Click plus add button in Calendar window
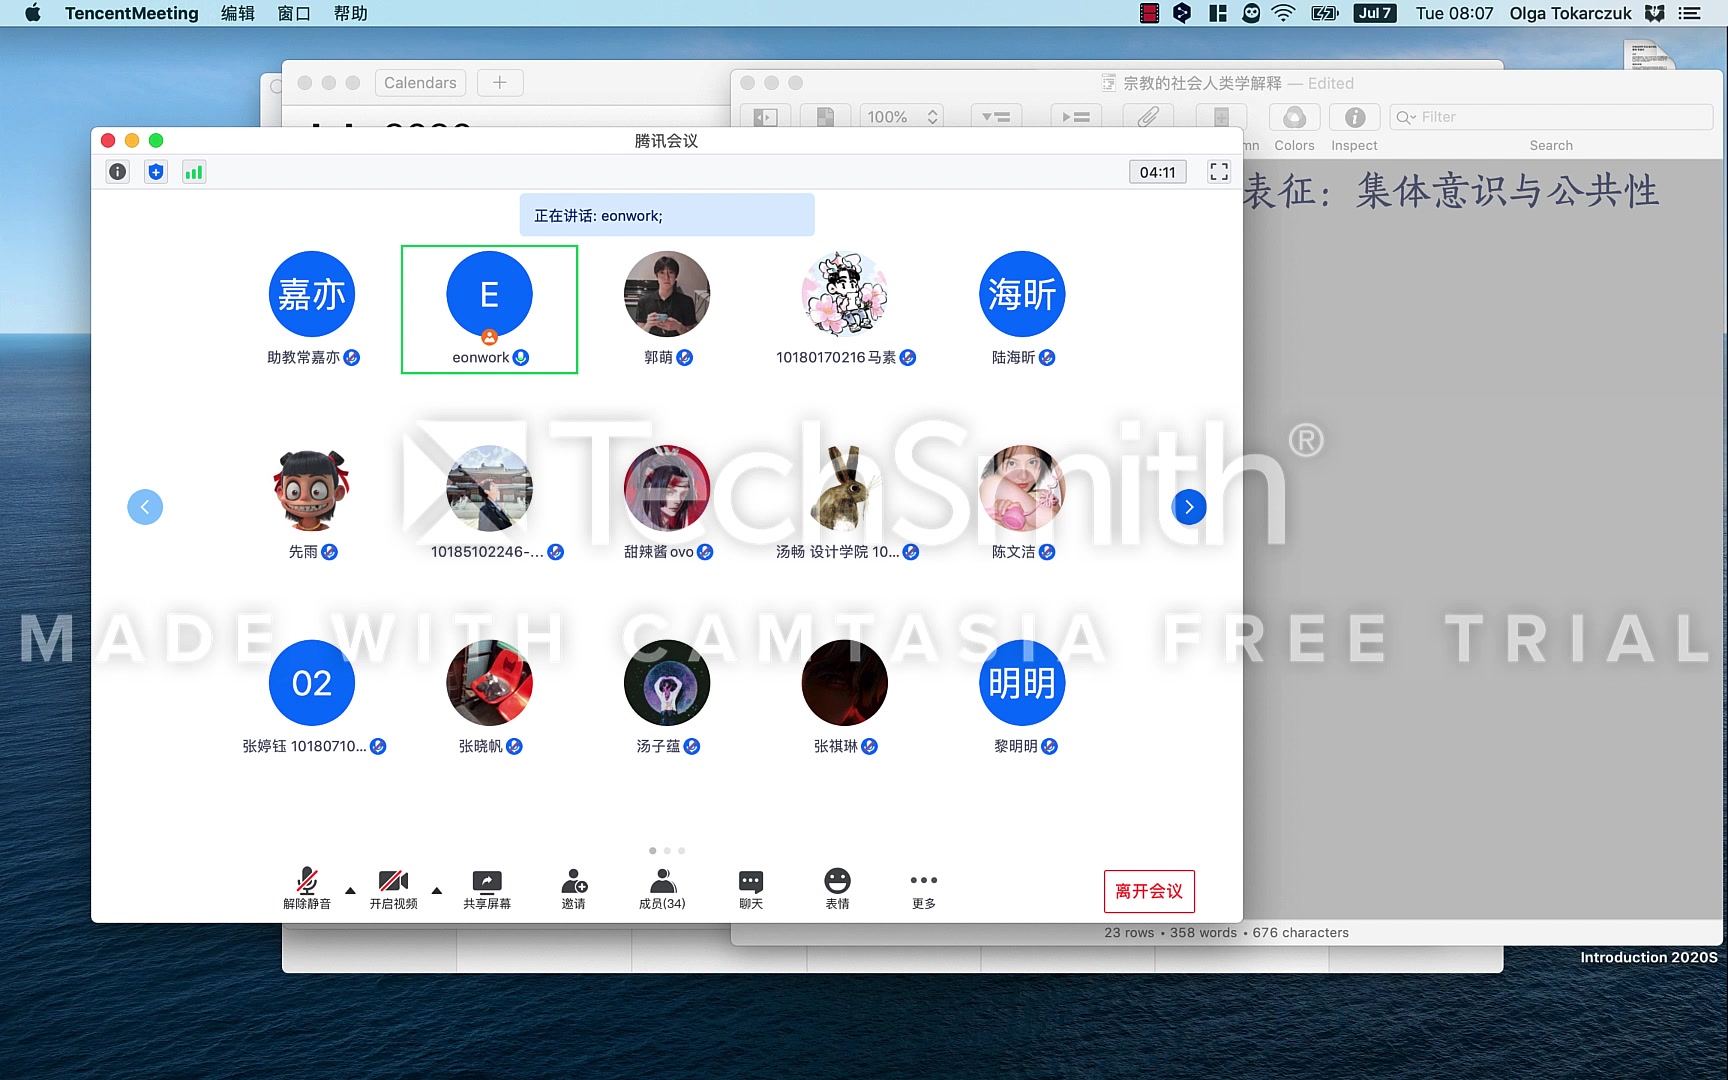 pos(500,83)
